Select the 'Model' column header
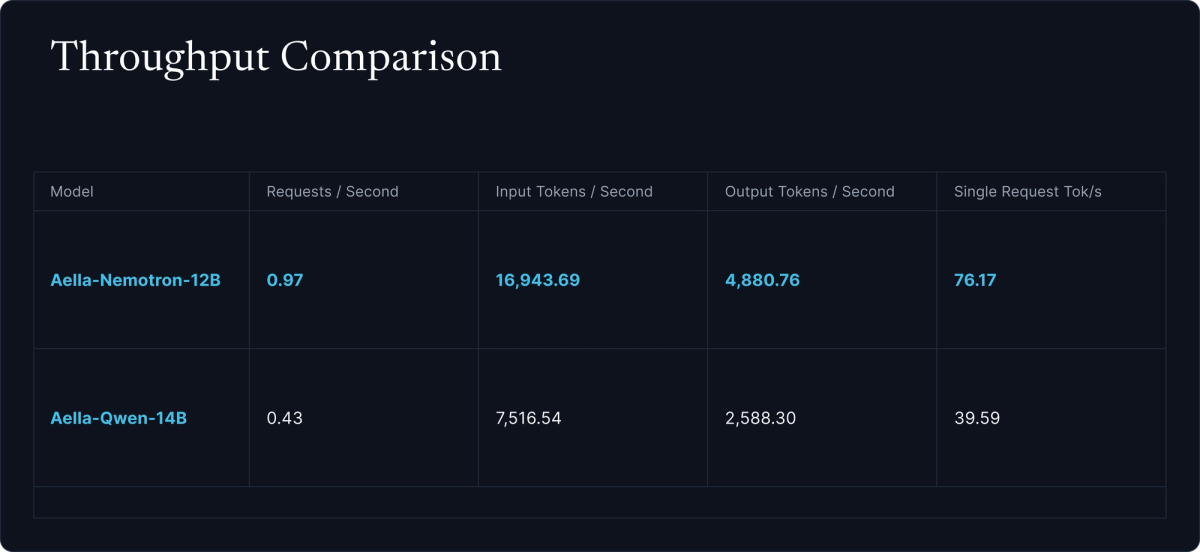The height and width of the screenshot is (552, 1200). pyautogui.click(x=72, y=191)
